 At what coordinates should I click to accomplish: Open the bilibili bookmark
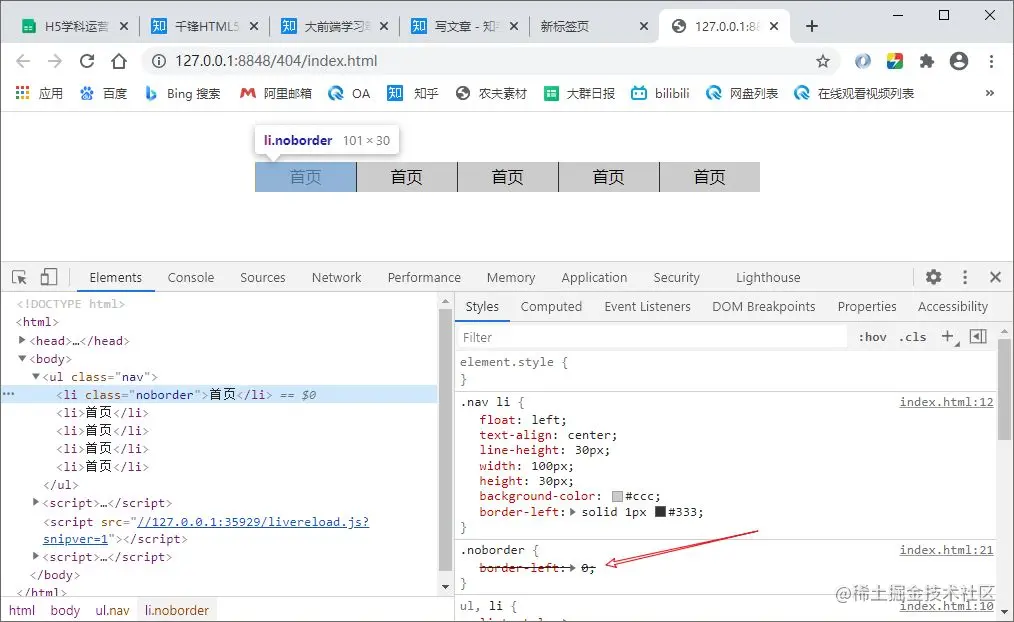coord(660,93)
